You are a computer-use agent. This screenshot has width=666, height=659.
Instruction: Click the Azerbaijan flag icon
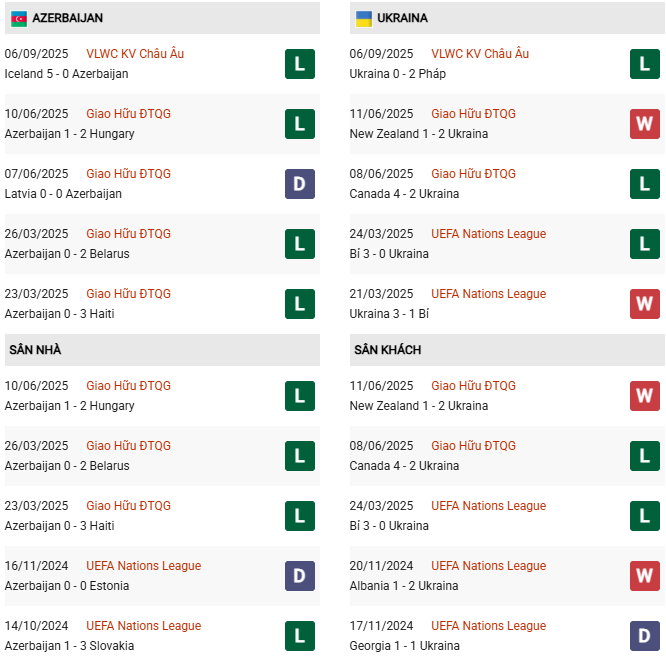[19, 18]
